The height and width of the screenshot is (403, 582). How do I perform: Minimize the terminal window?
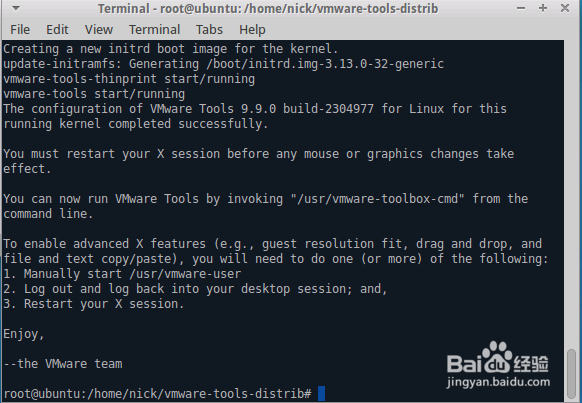(521, 8)
